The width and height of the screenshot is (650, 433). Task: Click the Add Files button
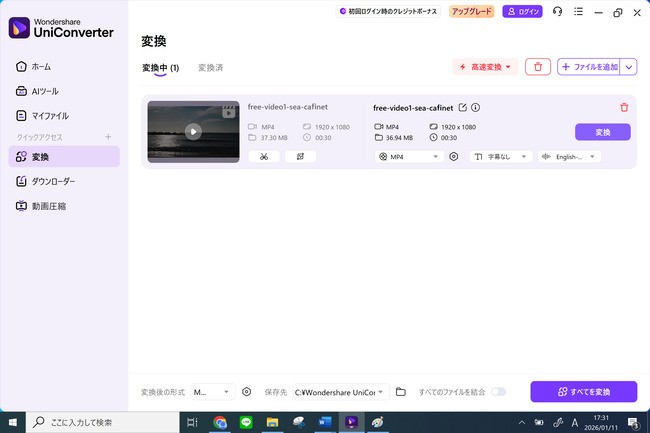(x=589, y=67)
